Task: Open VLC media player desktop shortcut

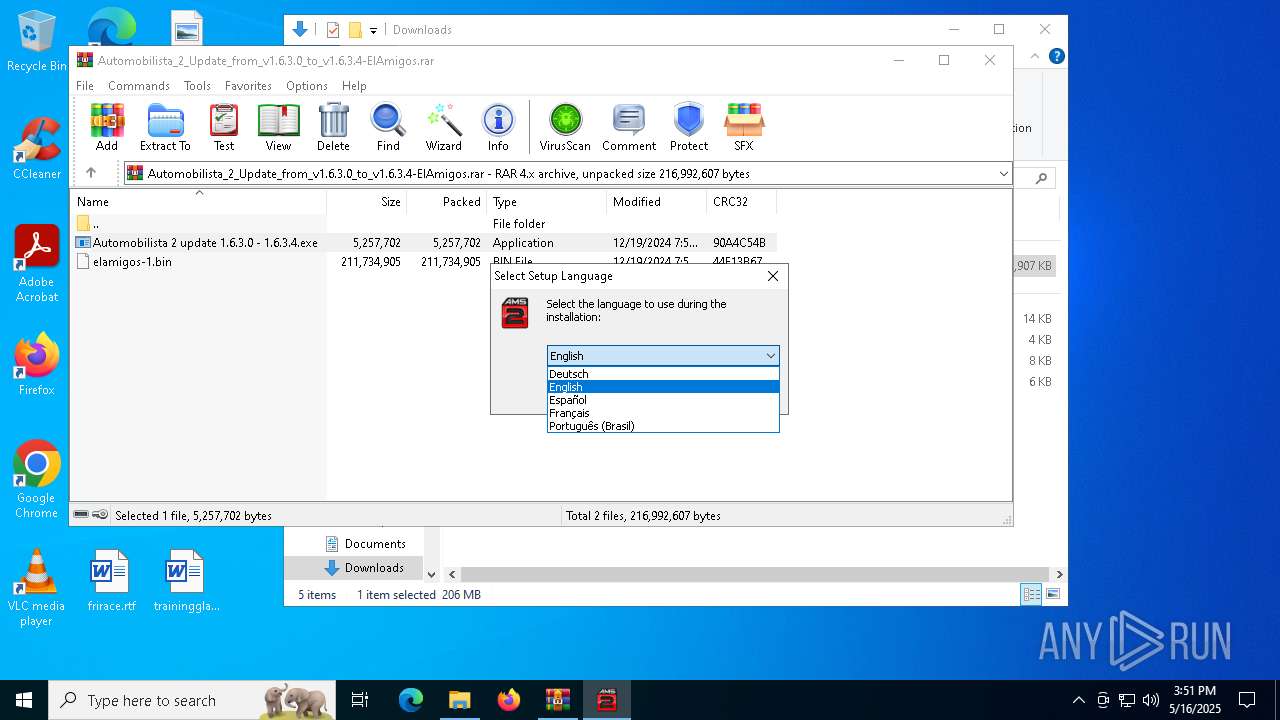Action: click(x=36, y=588)
